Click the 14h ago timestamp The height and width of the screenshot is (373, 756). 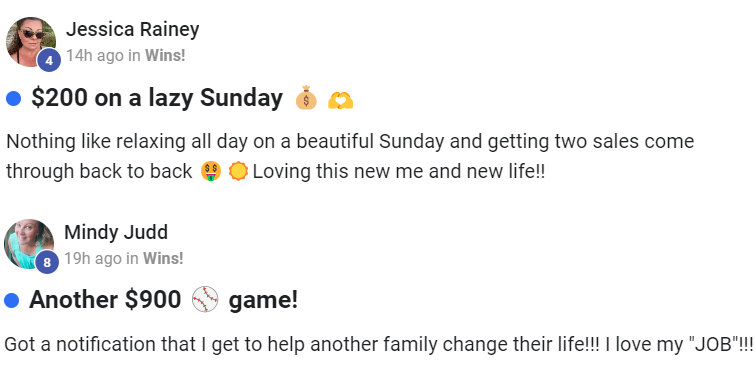tap(95, 56)
